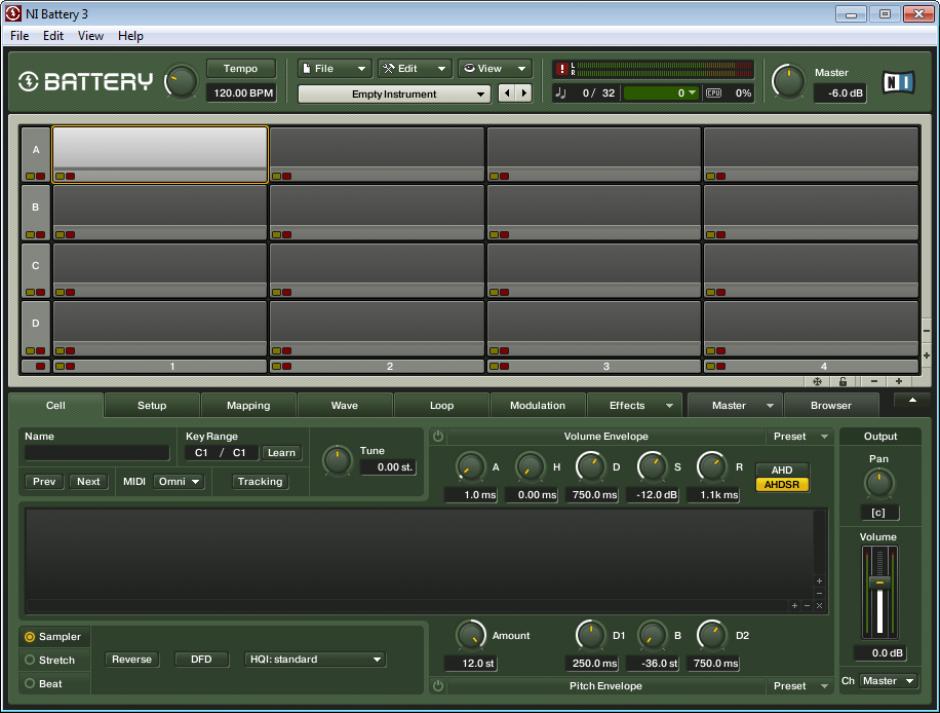Open the Edit dropdown in the header
Image resolution: width=940 pixels, height=713 pixels.
415,68
